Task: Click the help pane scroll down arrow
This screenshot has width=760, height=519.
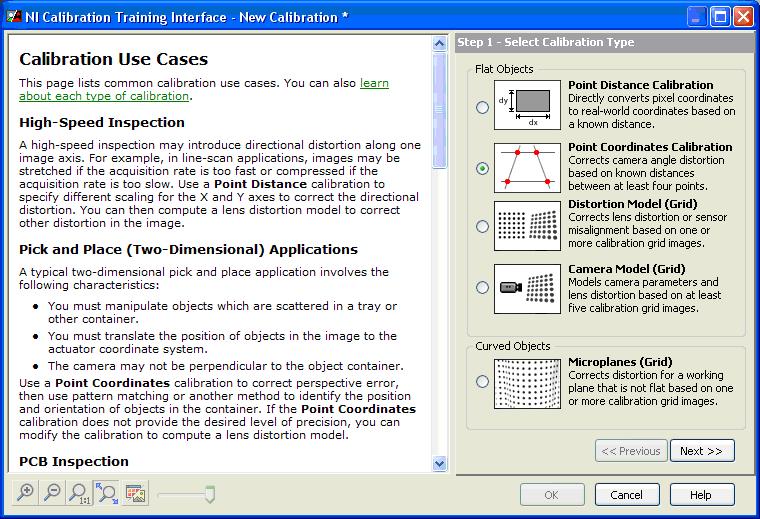Action: tap(440, 464)
